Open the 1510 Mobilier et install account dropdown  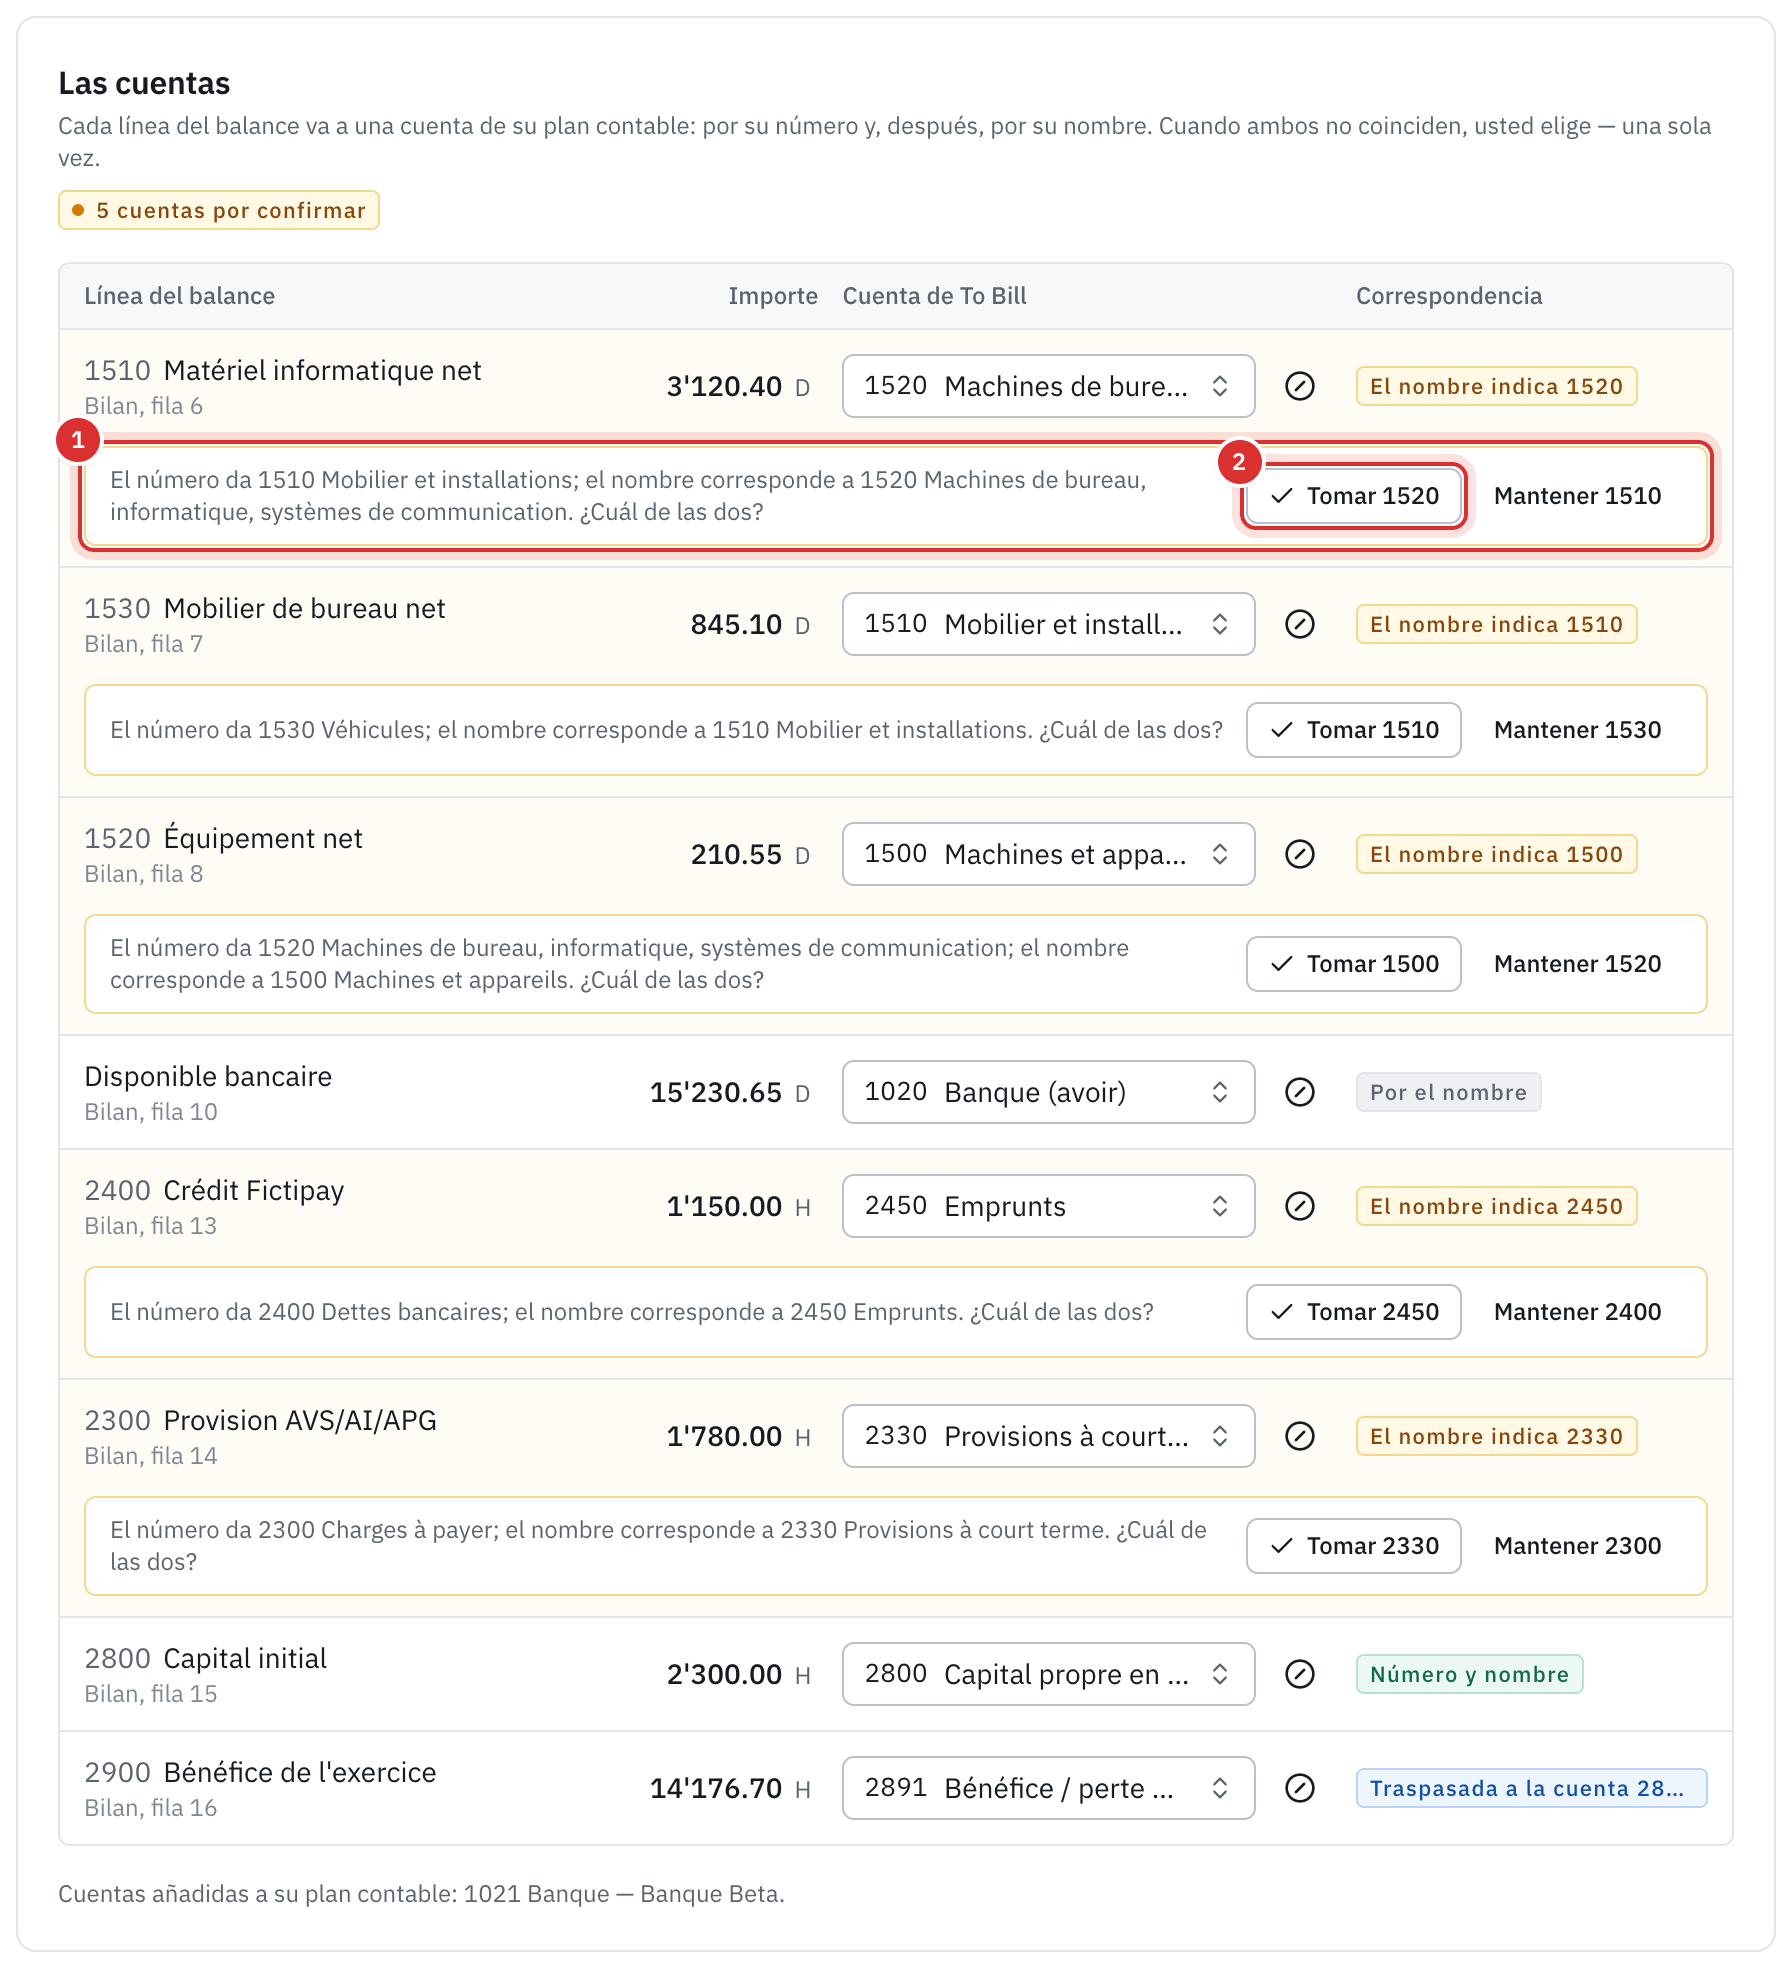pos(1048,624)
